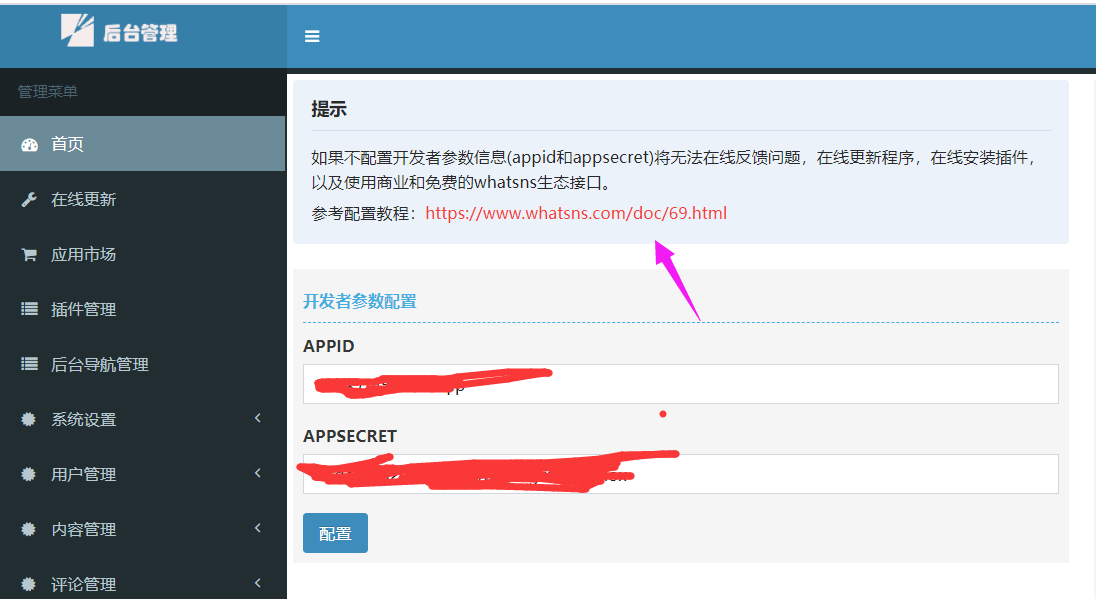This screenshot has width=1096, height=599.
Task: Go to 应用市场 in sidebar
Action: (x=84, y=254)
